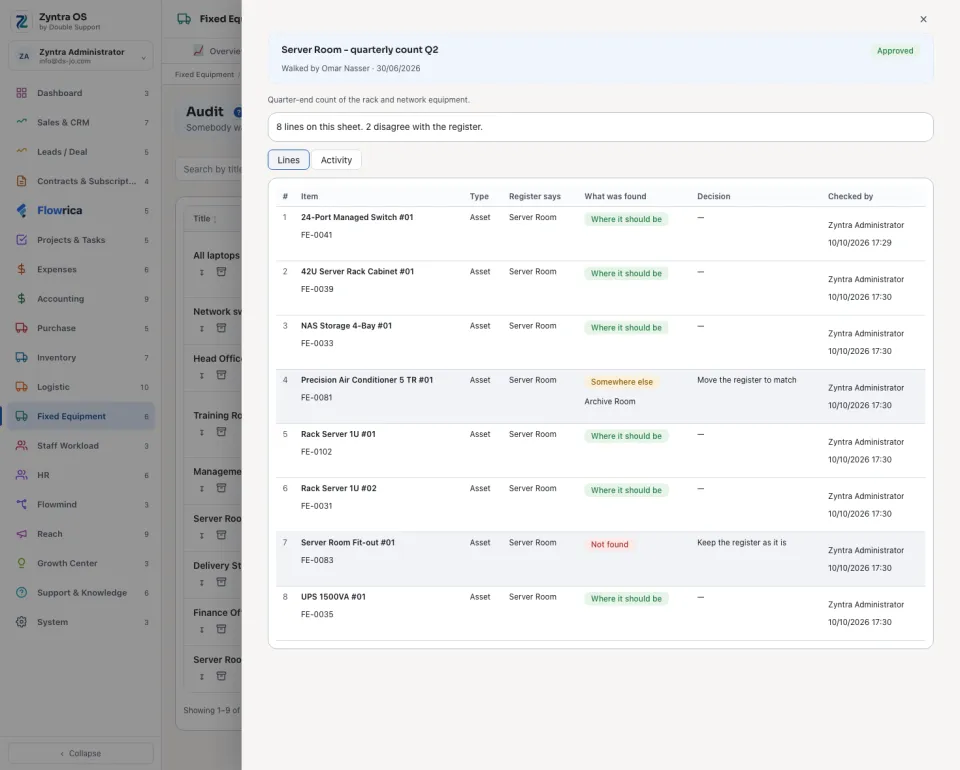Click the 'UPS 1500VA #01' item

[x=333, y=597]
